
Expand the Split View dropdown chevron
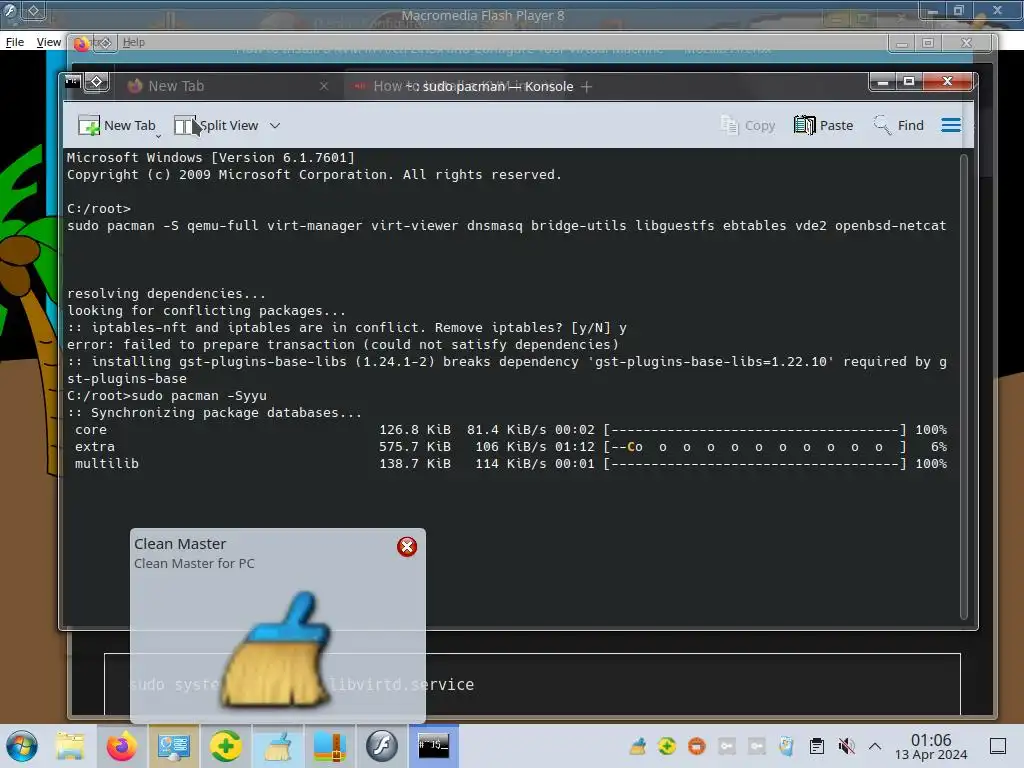(275, 125)
